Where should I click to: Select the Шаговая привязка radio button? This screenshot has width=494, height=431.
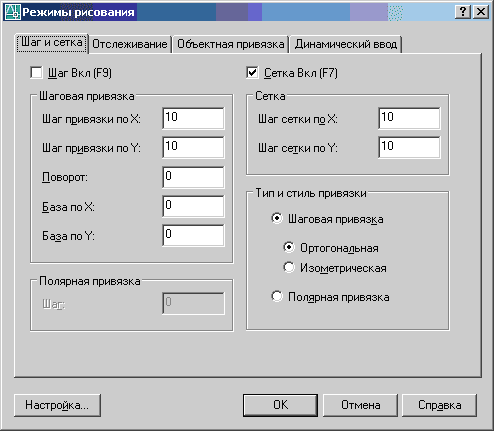coord(277,219)
